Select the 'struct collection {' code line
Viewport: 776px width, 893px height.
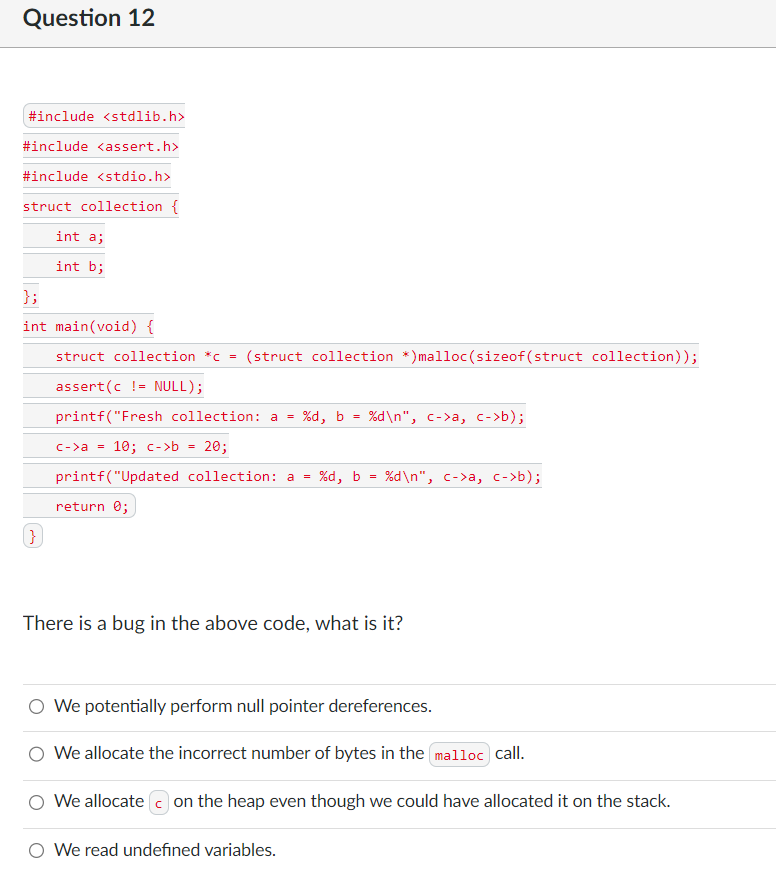(x=100, y=206)
